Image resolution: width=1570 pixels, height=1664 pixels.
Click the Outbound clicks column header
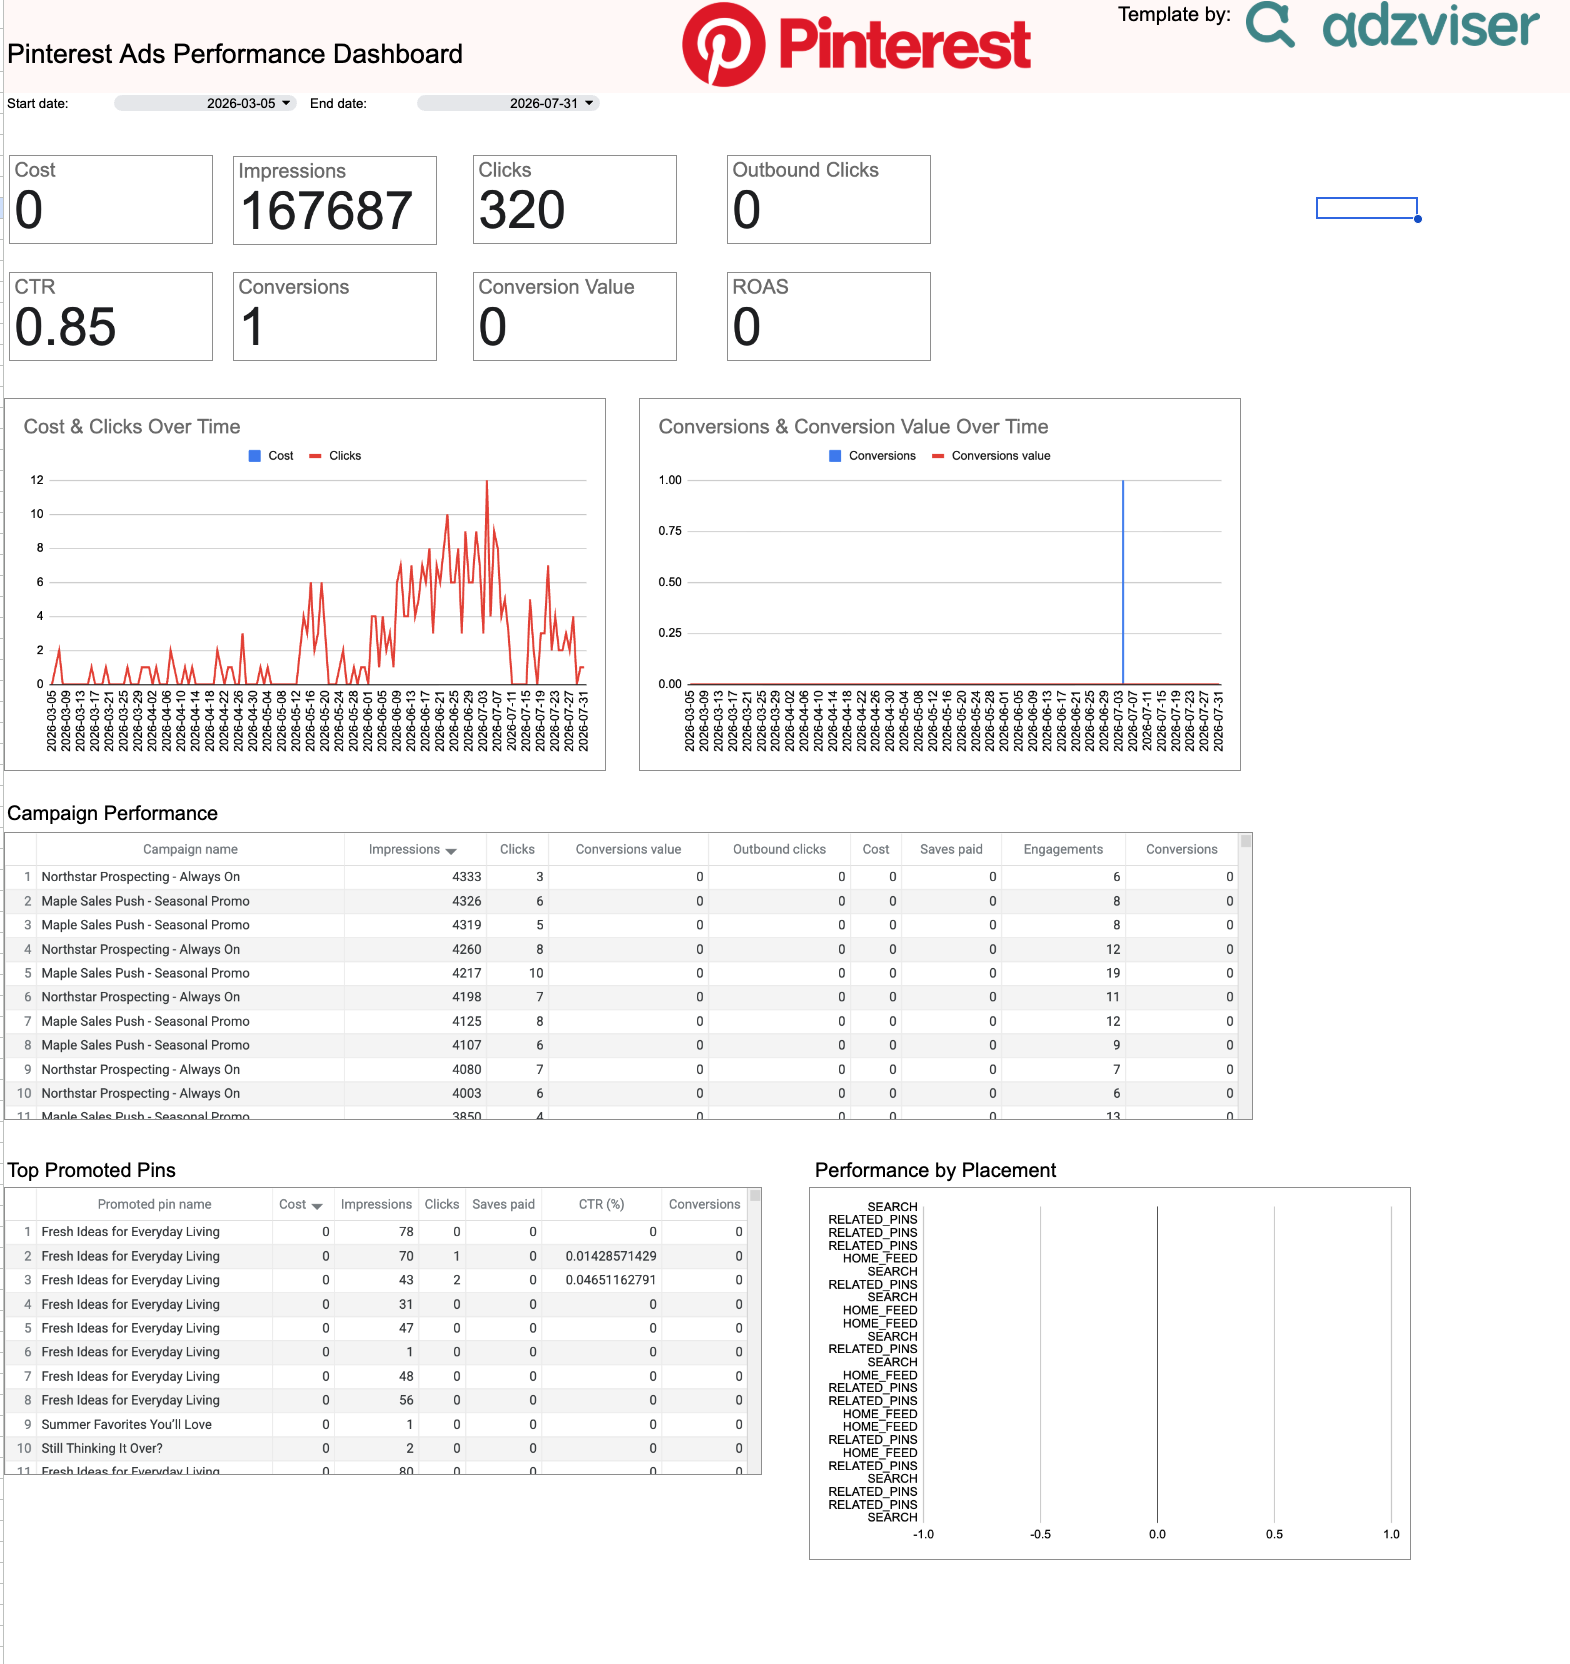coord(779,849)
